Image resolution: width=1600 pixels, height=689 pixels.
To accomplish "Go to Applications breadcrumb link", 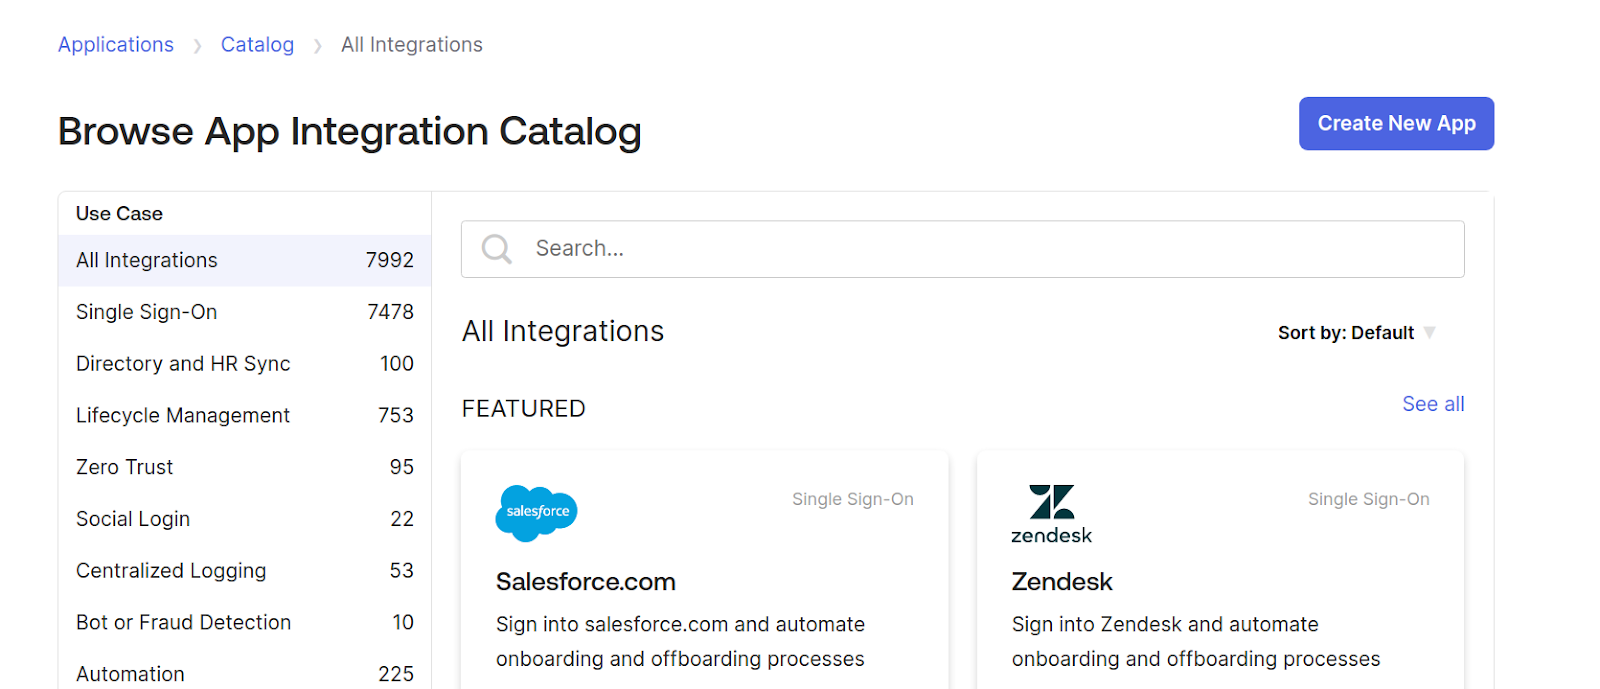I will [x=116, y=45].
